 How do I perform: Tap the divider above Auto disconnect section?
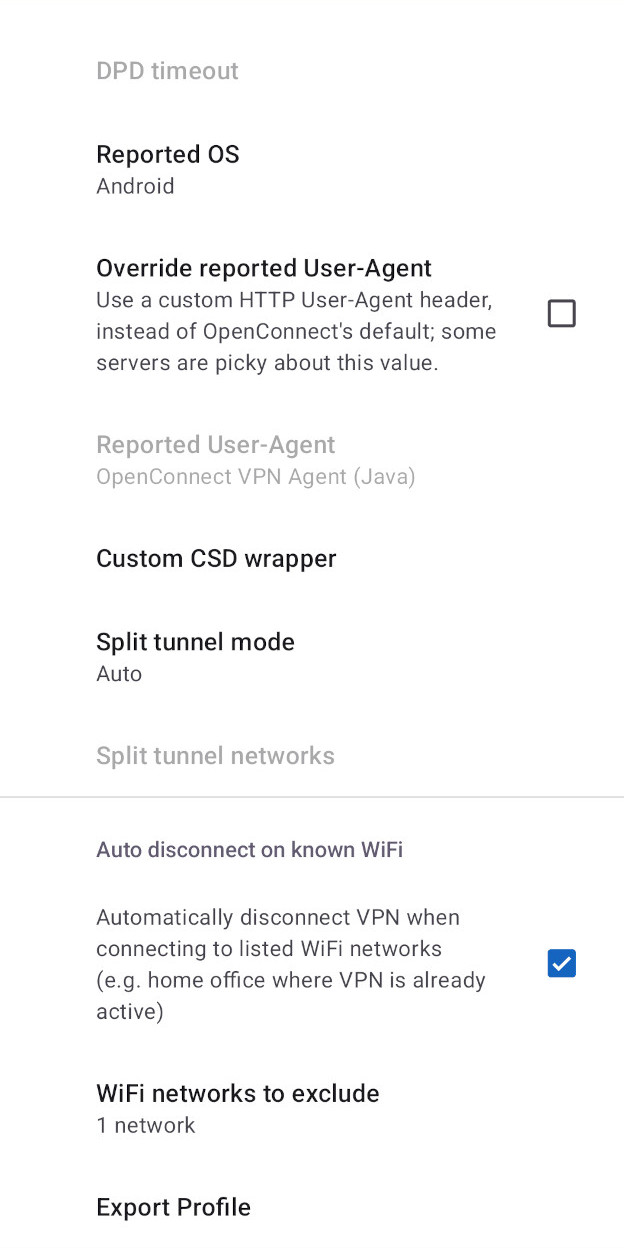click(x=312, y=797)
